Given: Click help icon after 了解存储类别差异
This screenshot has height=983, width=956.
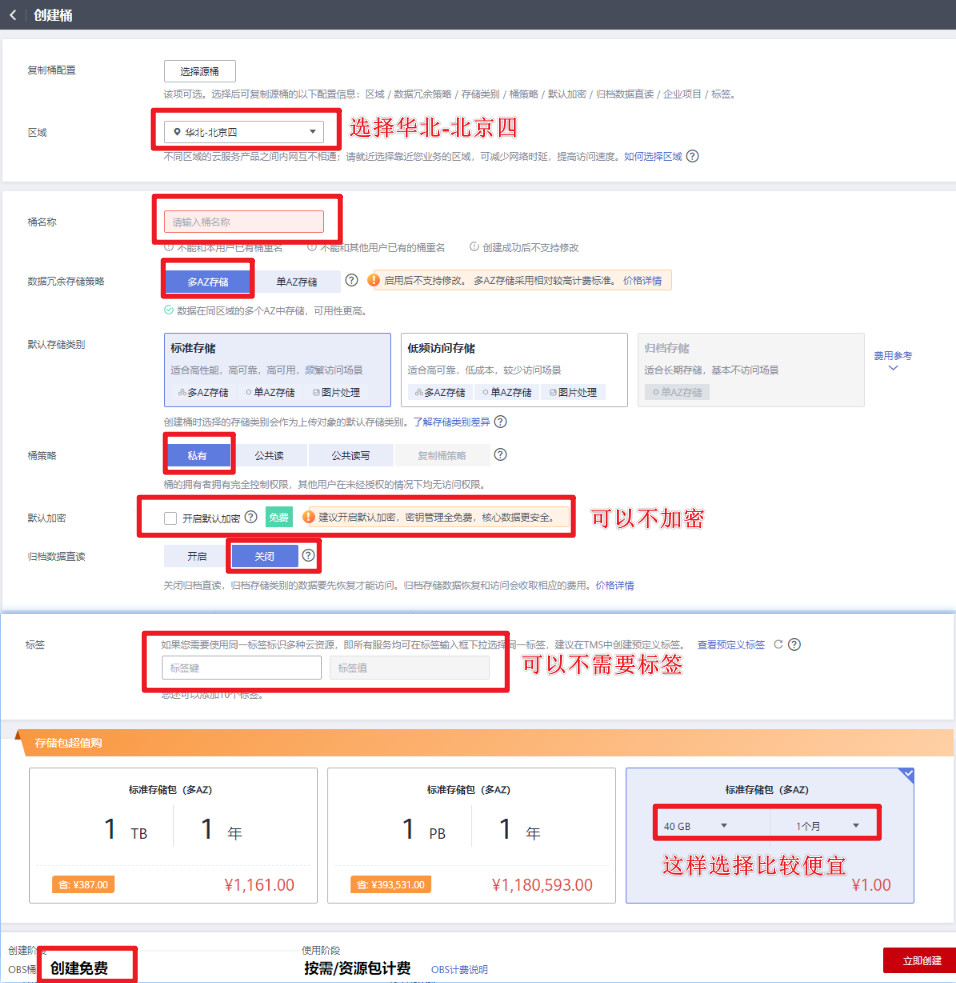Looking at the screenshot, I should (x=500, y=422).
